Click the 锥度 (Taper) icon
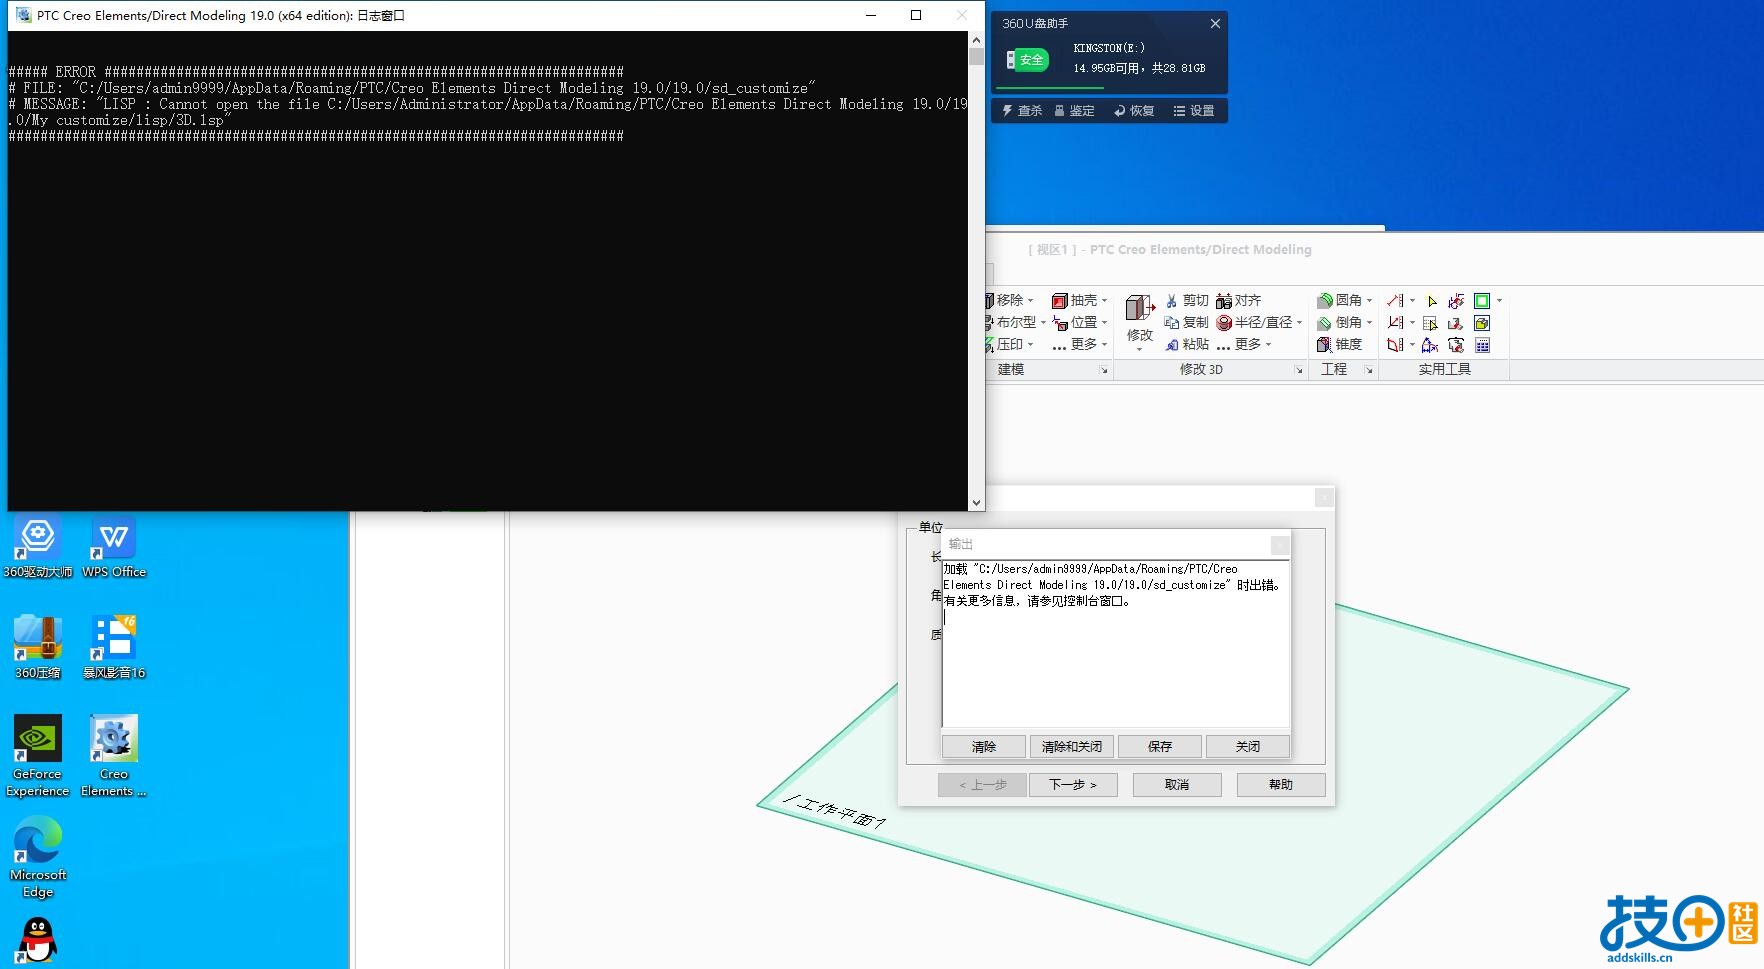Image resolution: width=1764 pixels, height=969 pixels. tap(1325, 345)
